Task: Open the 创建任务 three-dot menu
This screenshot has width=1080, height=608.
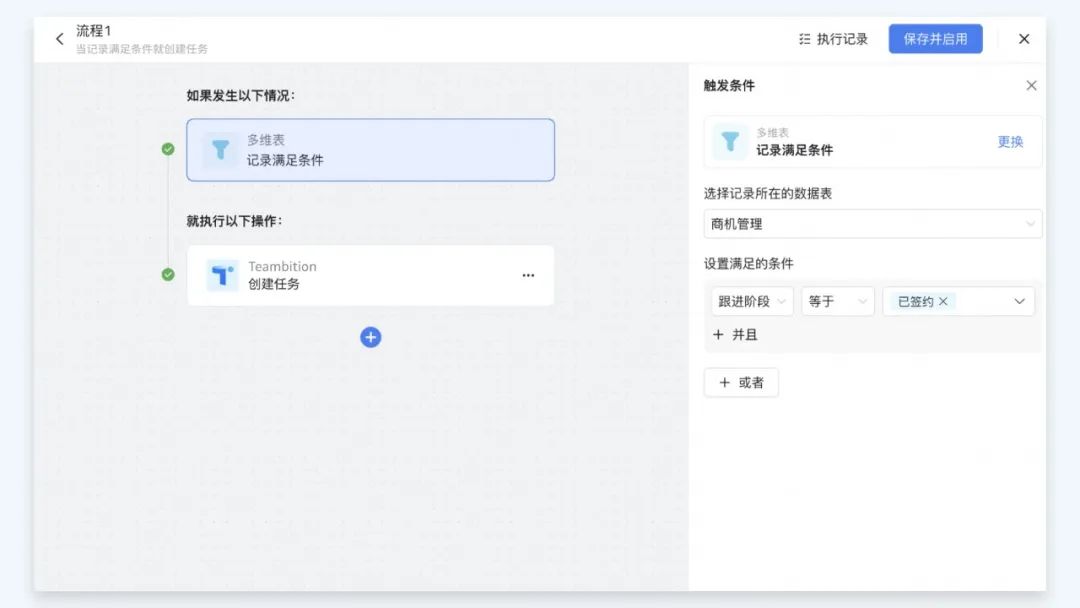Action: click(x=528, y=275)
